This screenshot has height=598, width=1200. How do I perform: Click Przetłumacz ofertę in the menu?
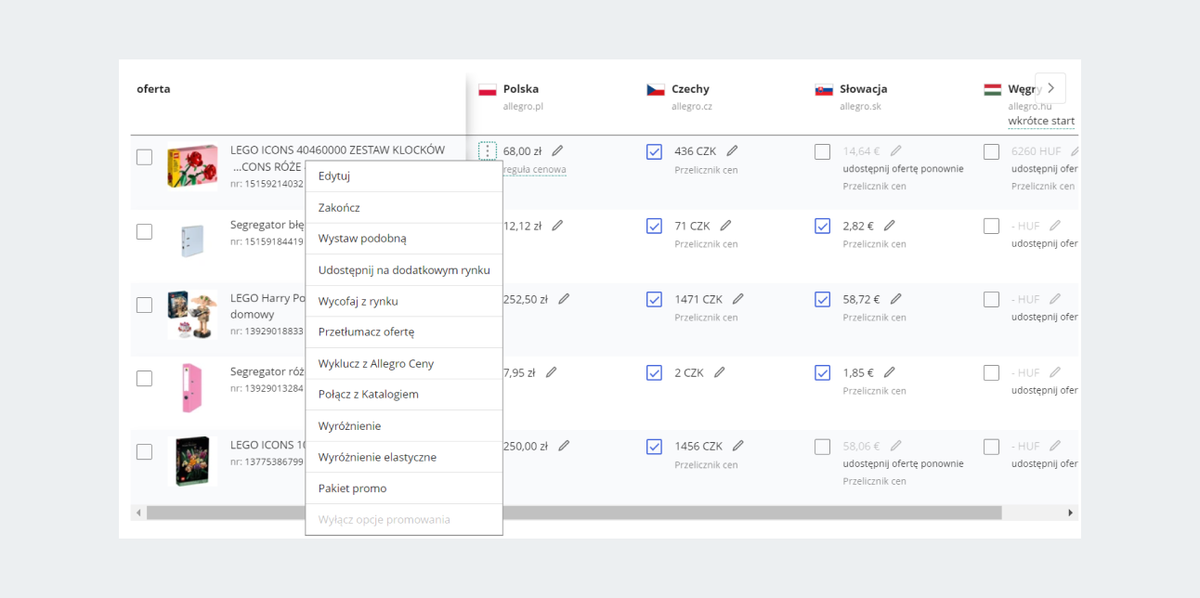pos(404,332)
